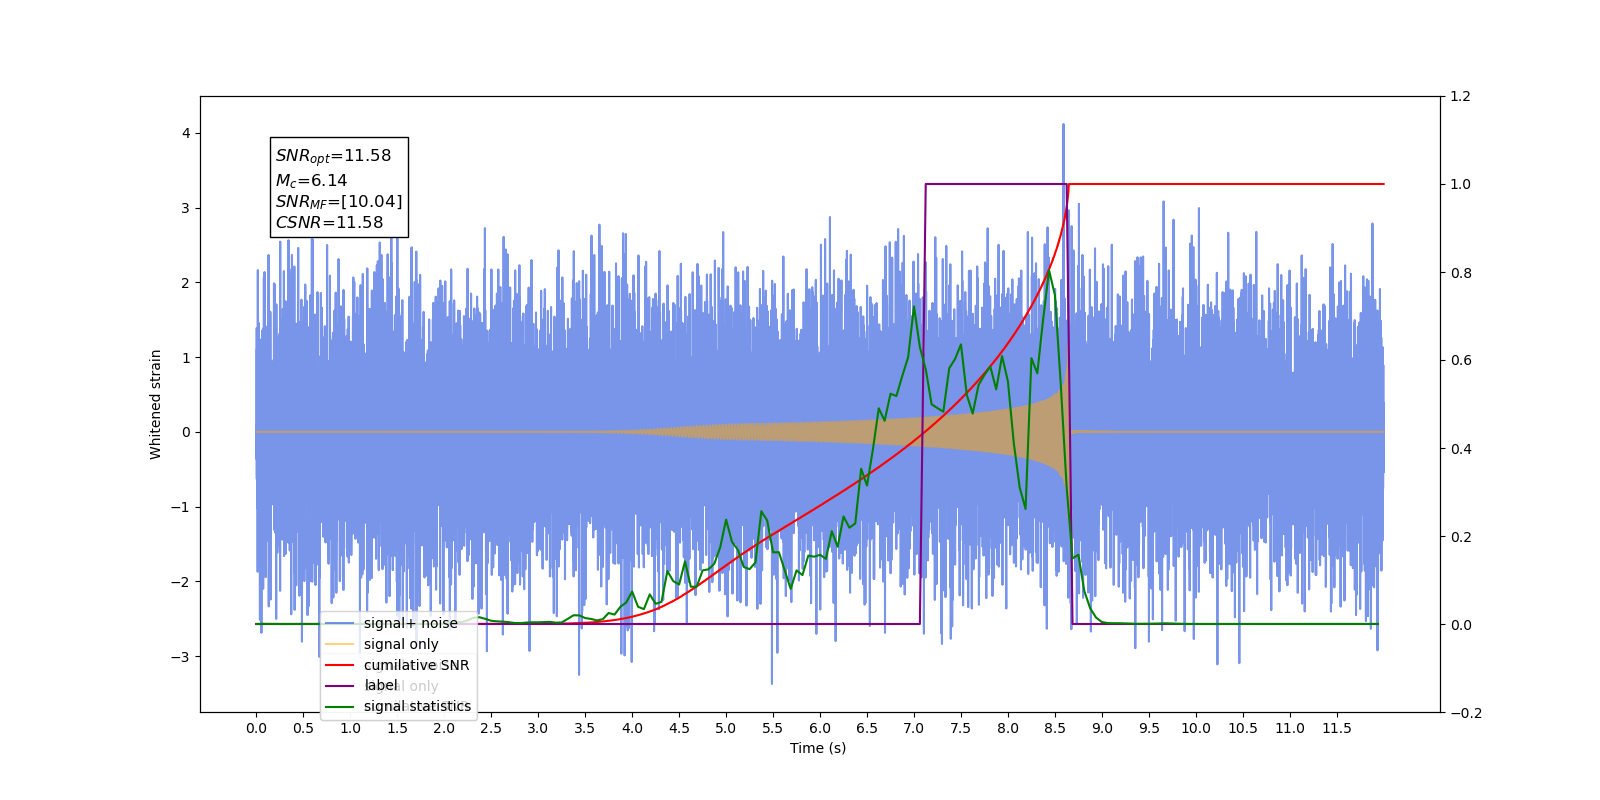Click the SNRMF=[10.04] annotation text
The image size is (1600, 800).
click(339, 202)
